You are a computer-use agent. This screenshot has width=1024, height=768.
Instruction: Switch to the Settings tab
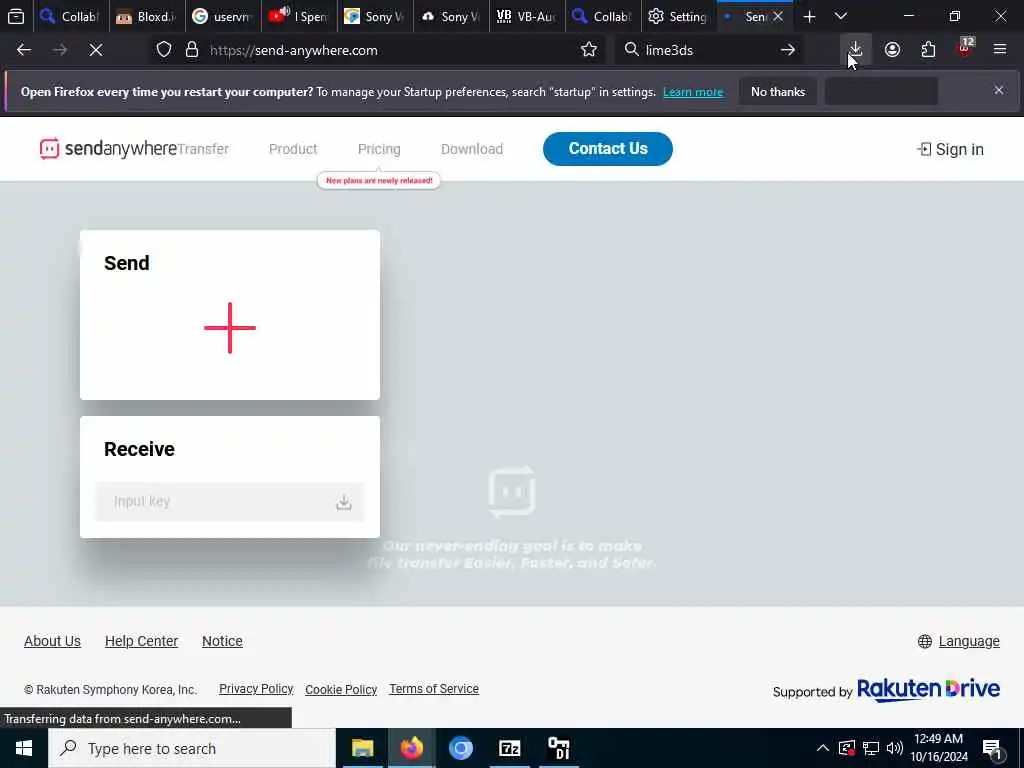point(679,16)
